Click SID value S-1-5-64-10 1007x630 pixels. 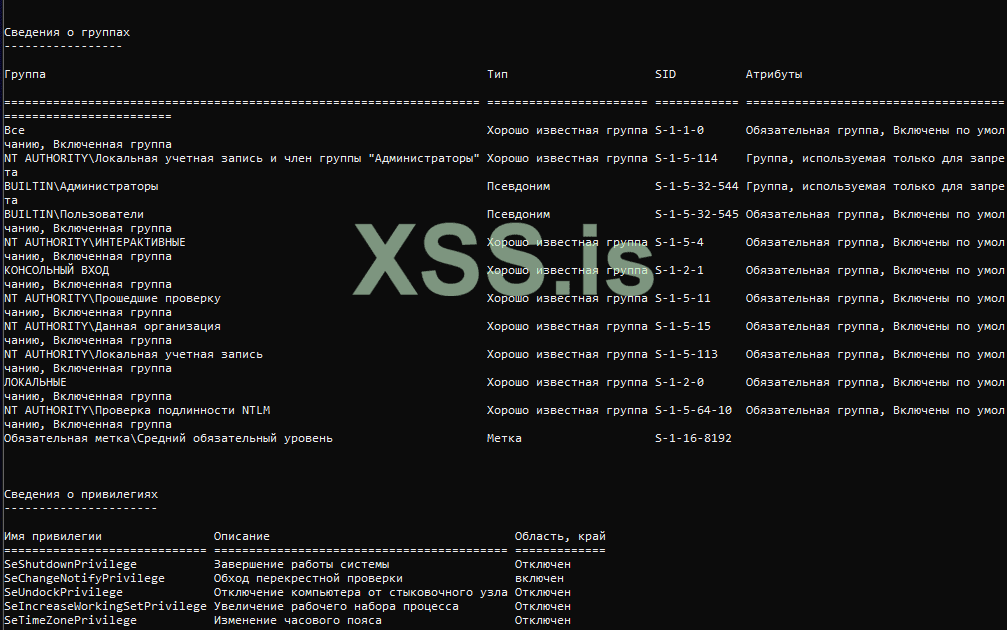[694, 410]
